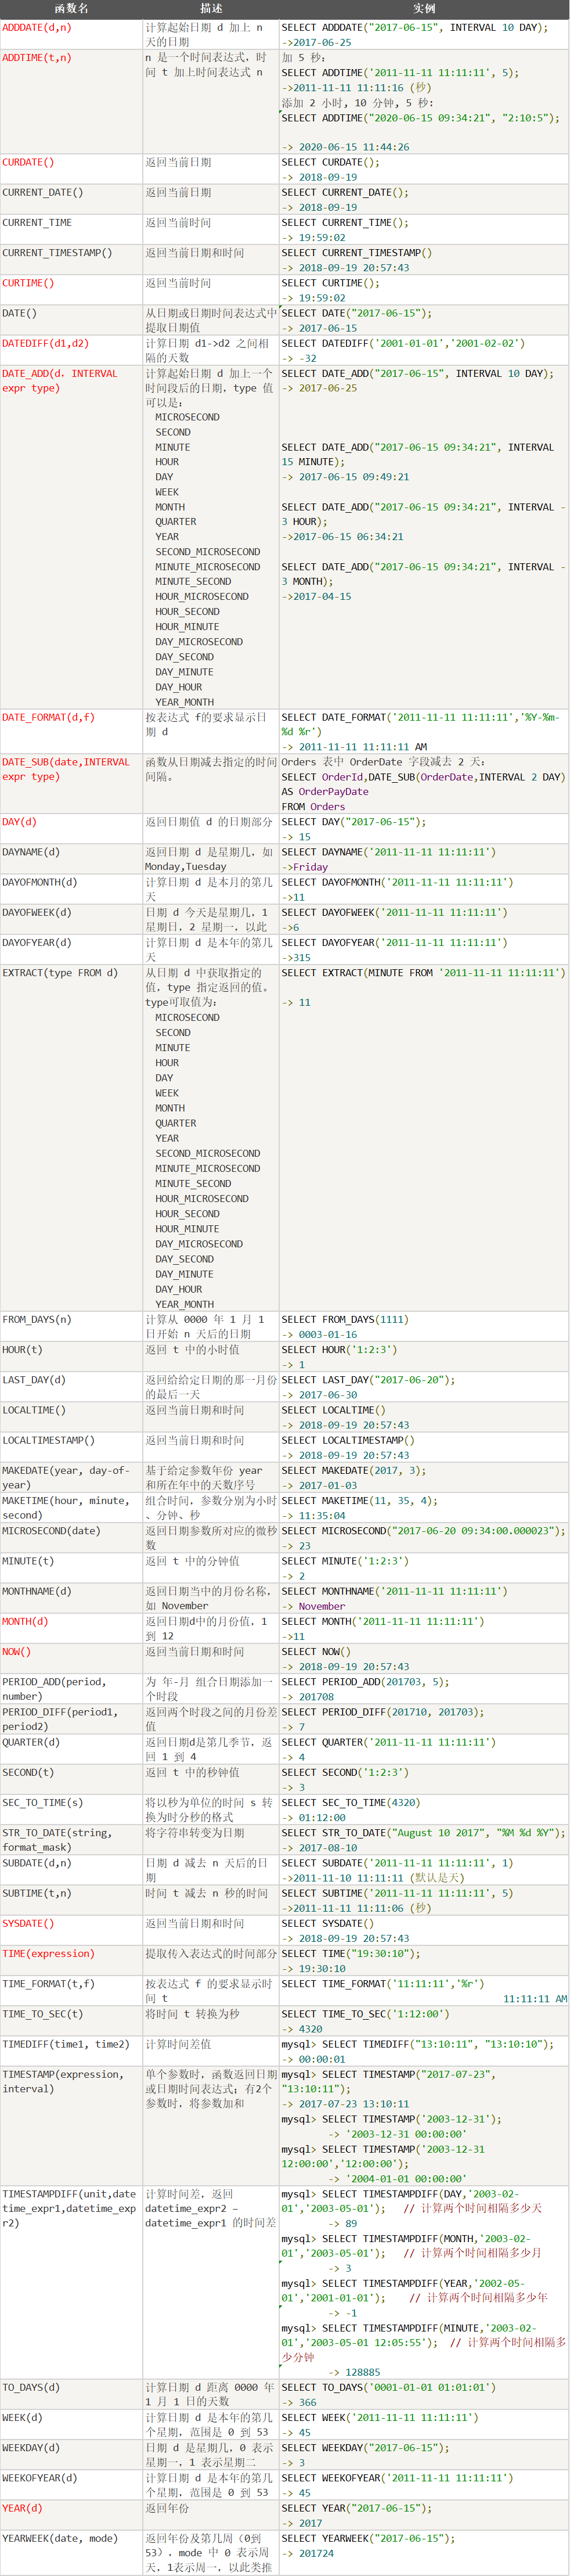Open the ADDTIME(t,n) function link

(x=37, y=58)
